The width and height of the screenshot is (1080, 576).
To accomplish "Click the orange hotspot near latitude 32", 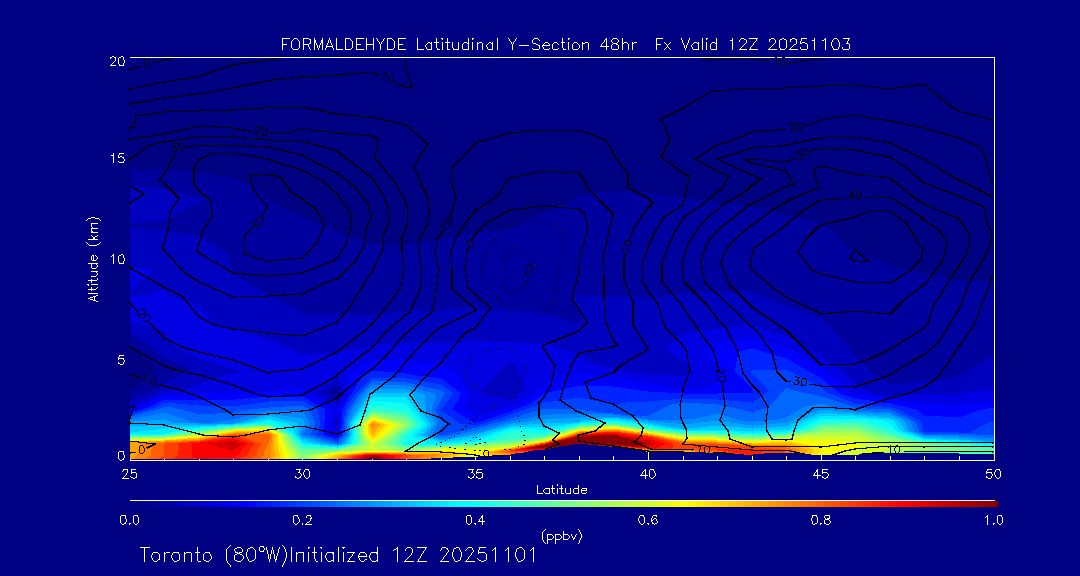I will click(x=376, y=429).
